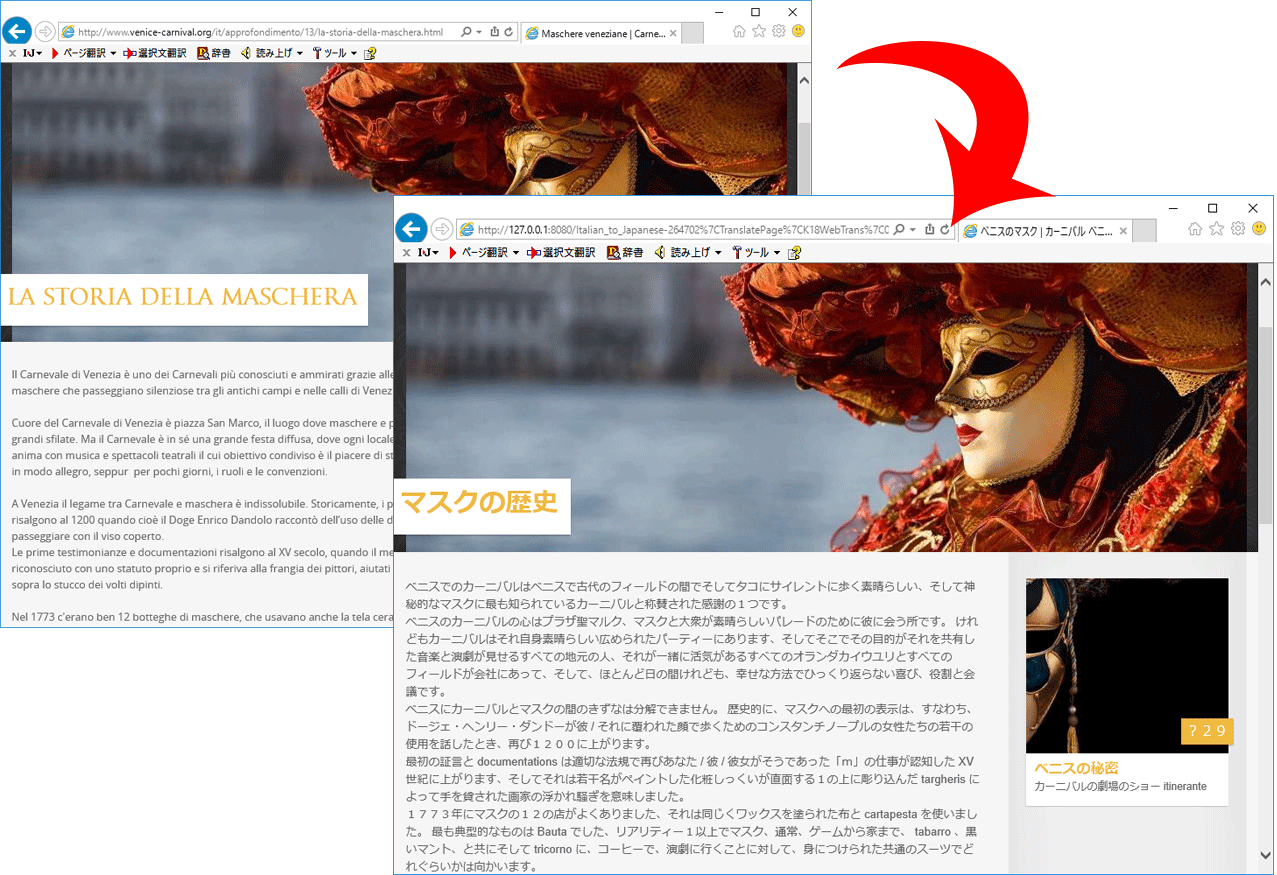The height and width of the screenshot is (875, 1277).
Task: Open a new tab beside ベニスのマスク
Action: [x=1144, y=231]
